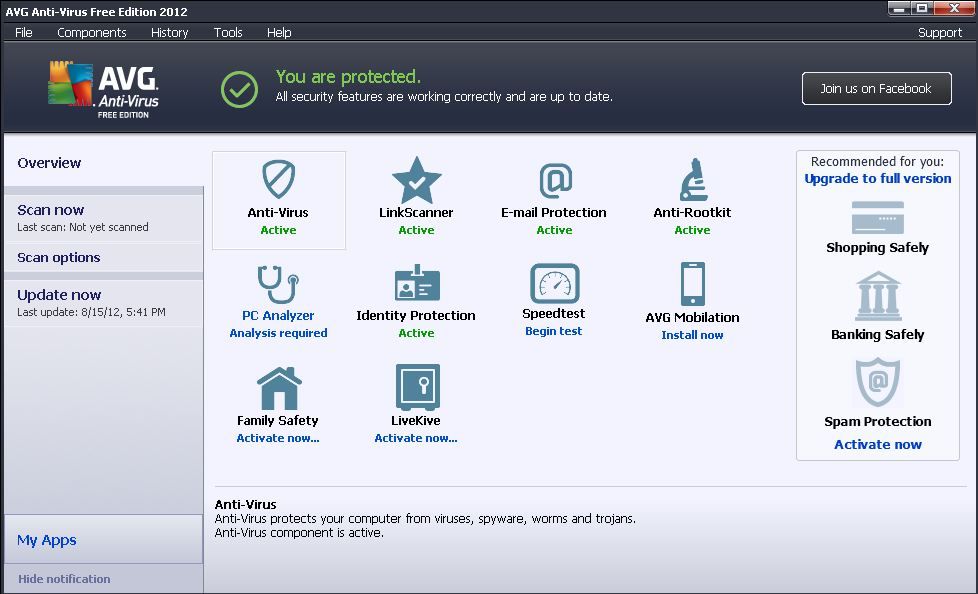
Task: Click the Upgrade to full version link
Action: [878, 178]
